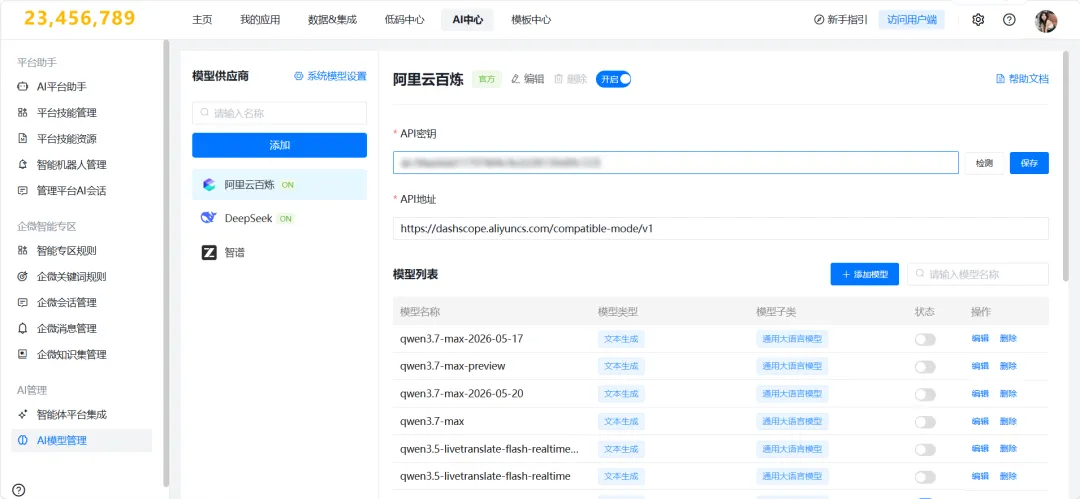
Task: Click 编辑 for qwen3.7-max-2026-05-20
Action: click(979, 394)
